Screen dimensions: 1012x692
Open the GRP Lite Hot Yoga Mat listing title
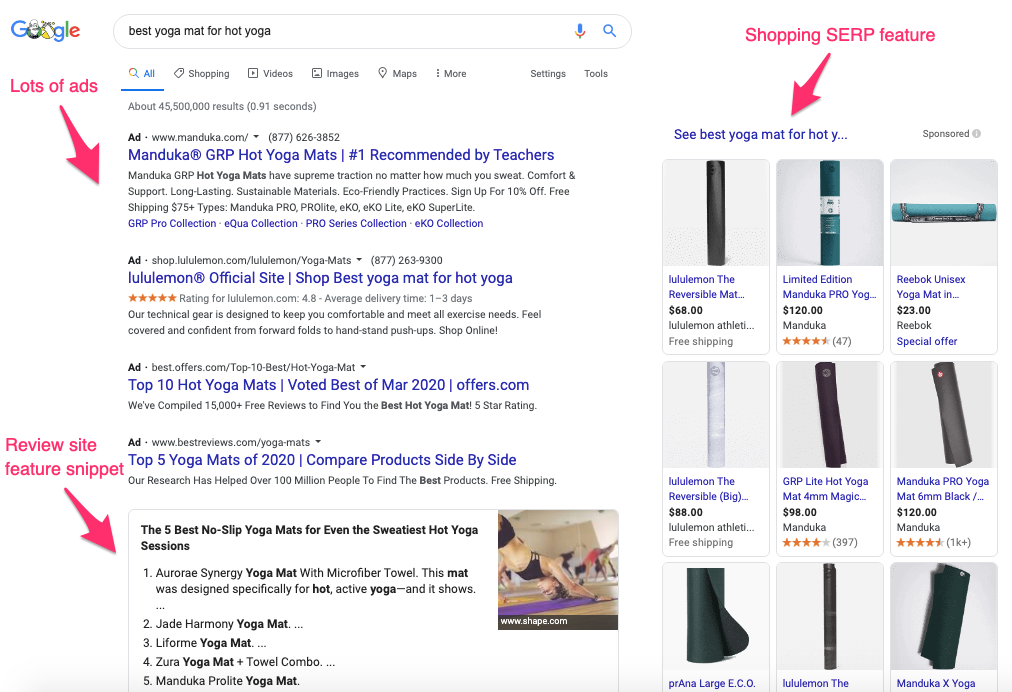coord(825,489)
